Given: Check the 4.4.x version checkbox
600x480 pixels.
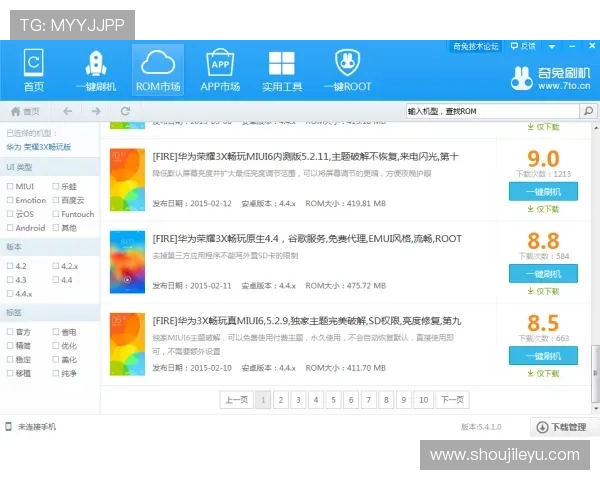Looking at the screenshot, I should tap(10, 294).
